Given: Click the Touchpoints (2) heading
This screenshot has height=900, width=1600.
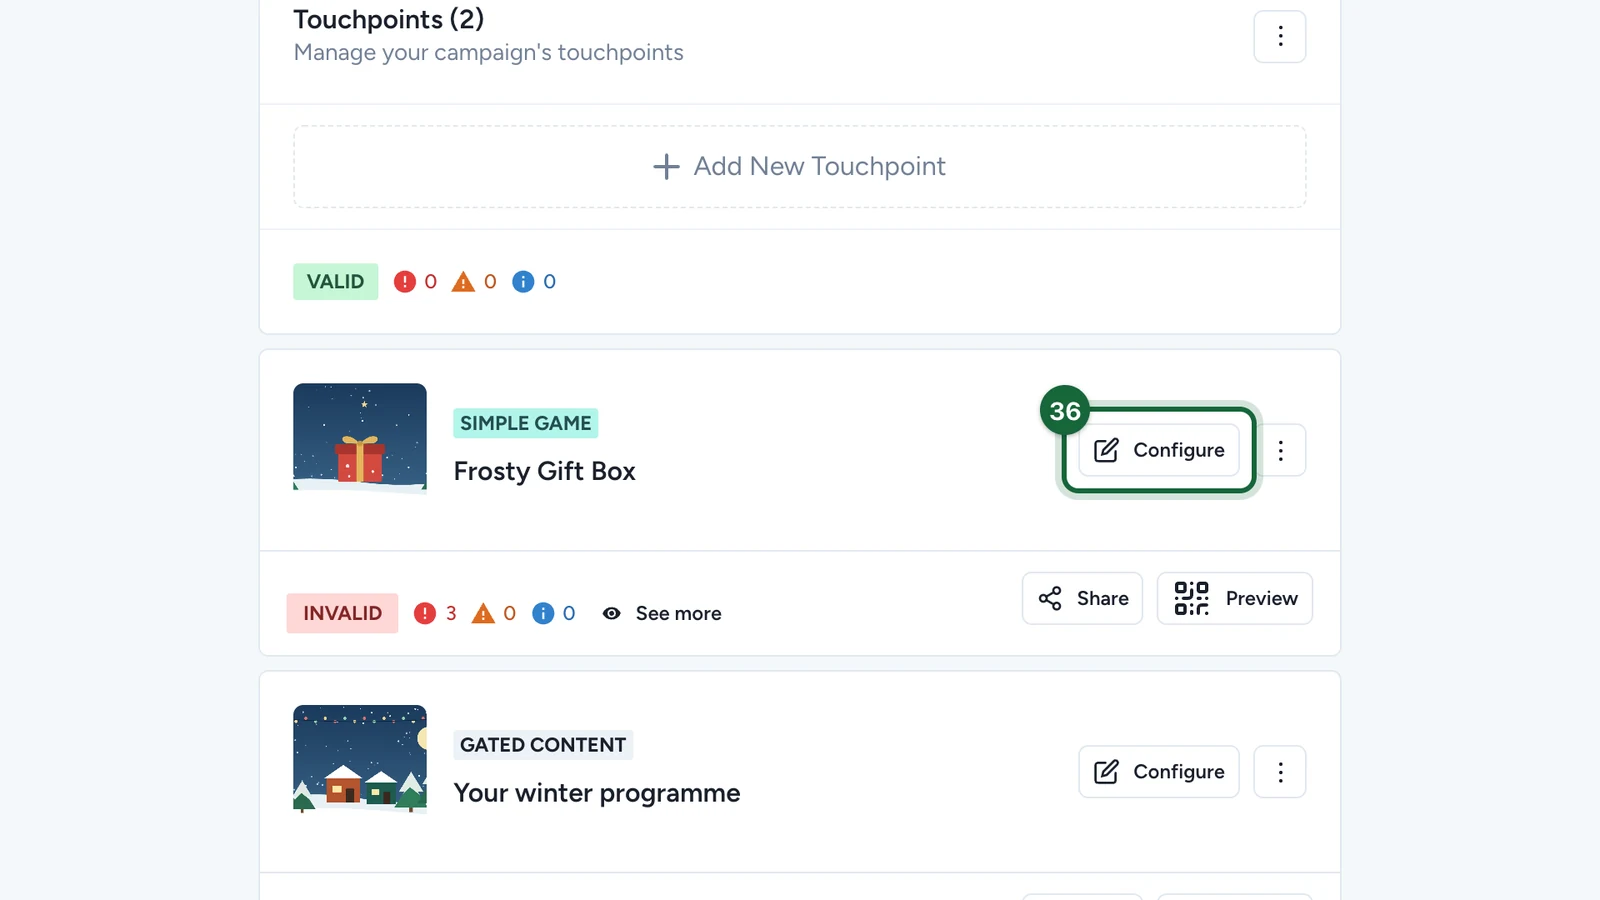Looking at the screenshot, I should pyautogui.click(x=389, y=19).
